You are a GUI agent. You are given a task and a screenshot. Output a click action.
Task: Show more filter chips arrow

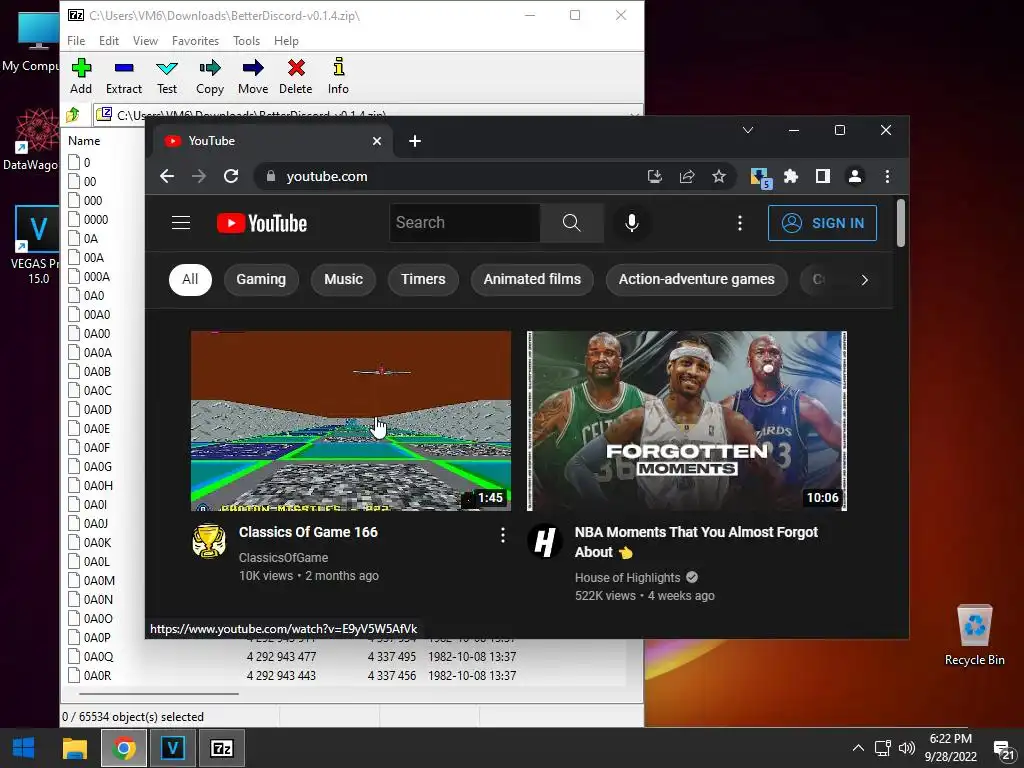tap(865, 280)
